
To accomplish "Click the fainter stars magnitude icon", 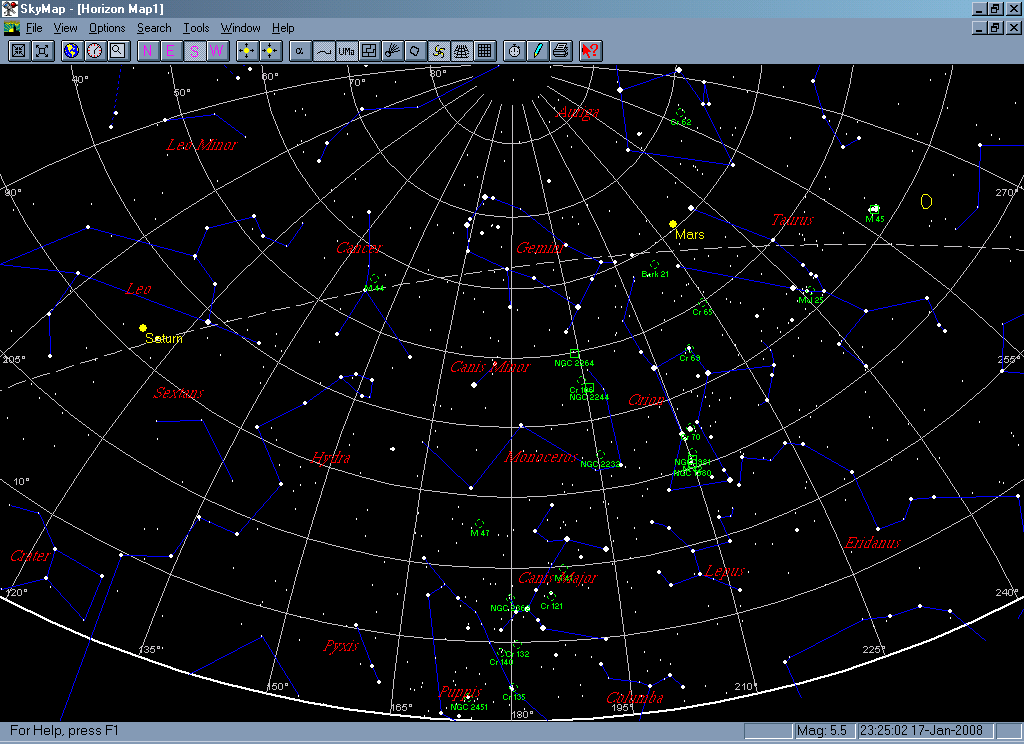I will 270,51.
